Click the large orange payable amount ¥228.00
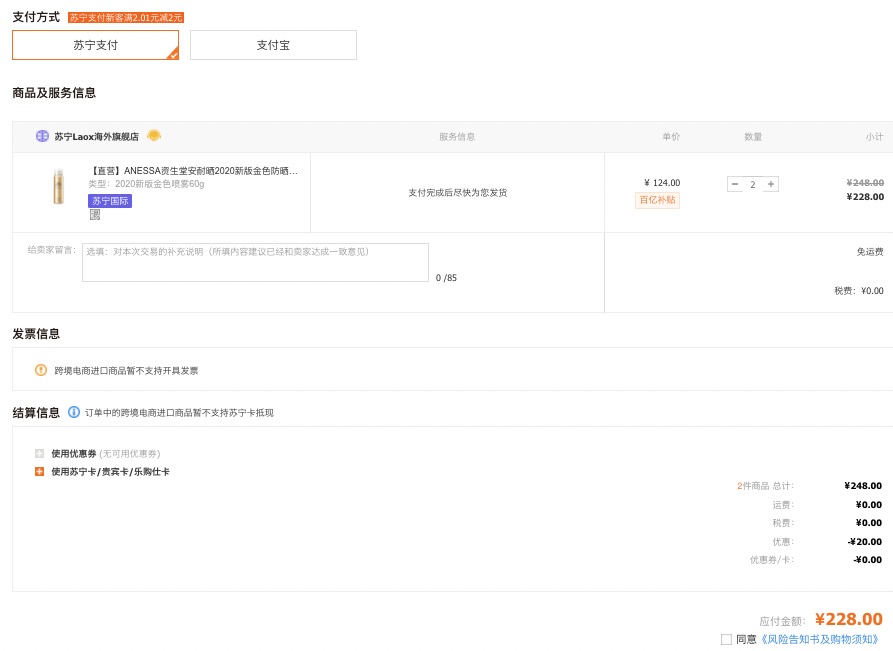893x651 pixels. point(849,619)
